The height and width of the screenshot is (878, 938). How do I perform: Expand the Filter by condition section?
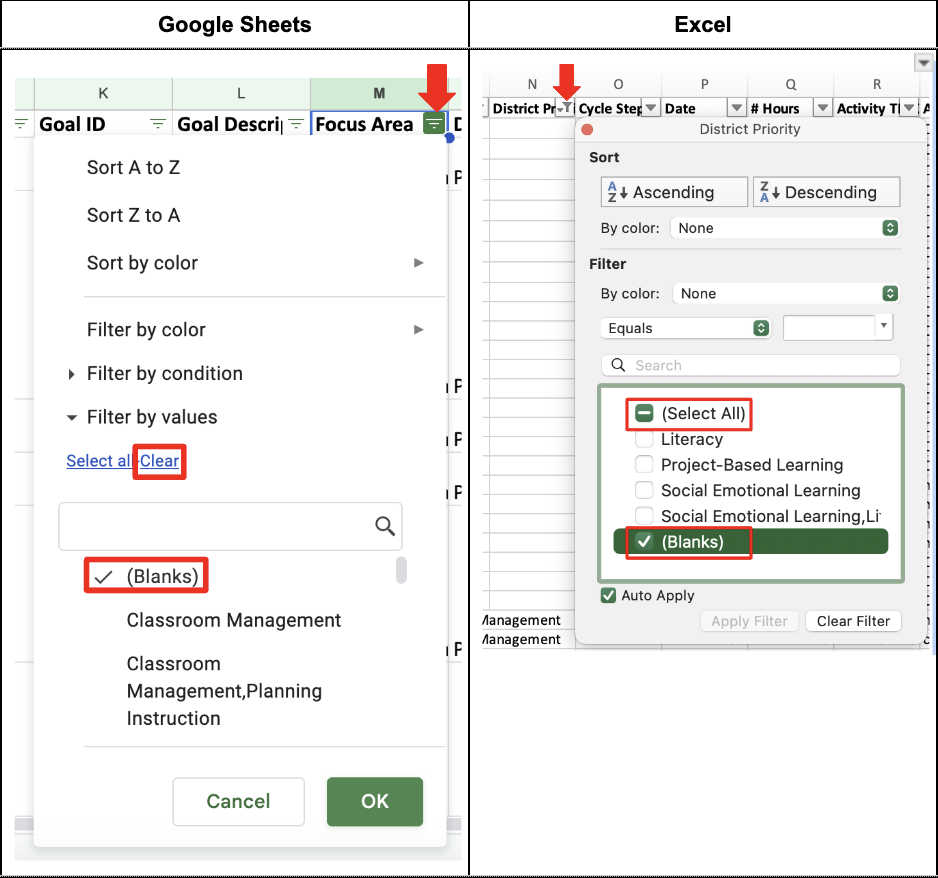coord(71,374)
